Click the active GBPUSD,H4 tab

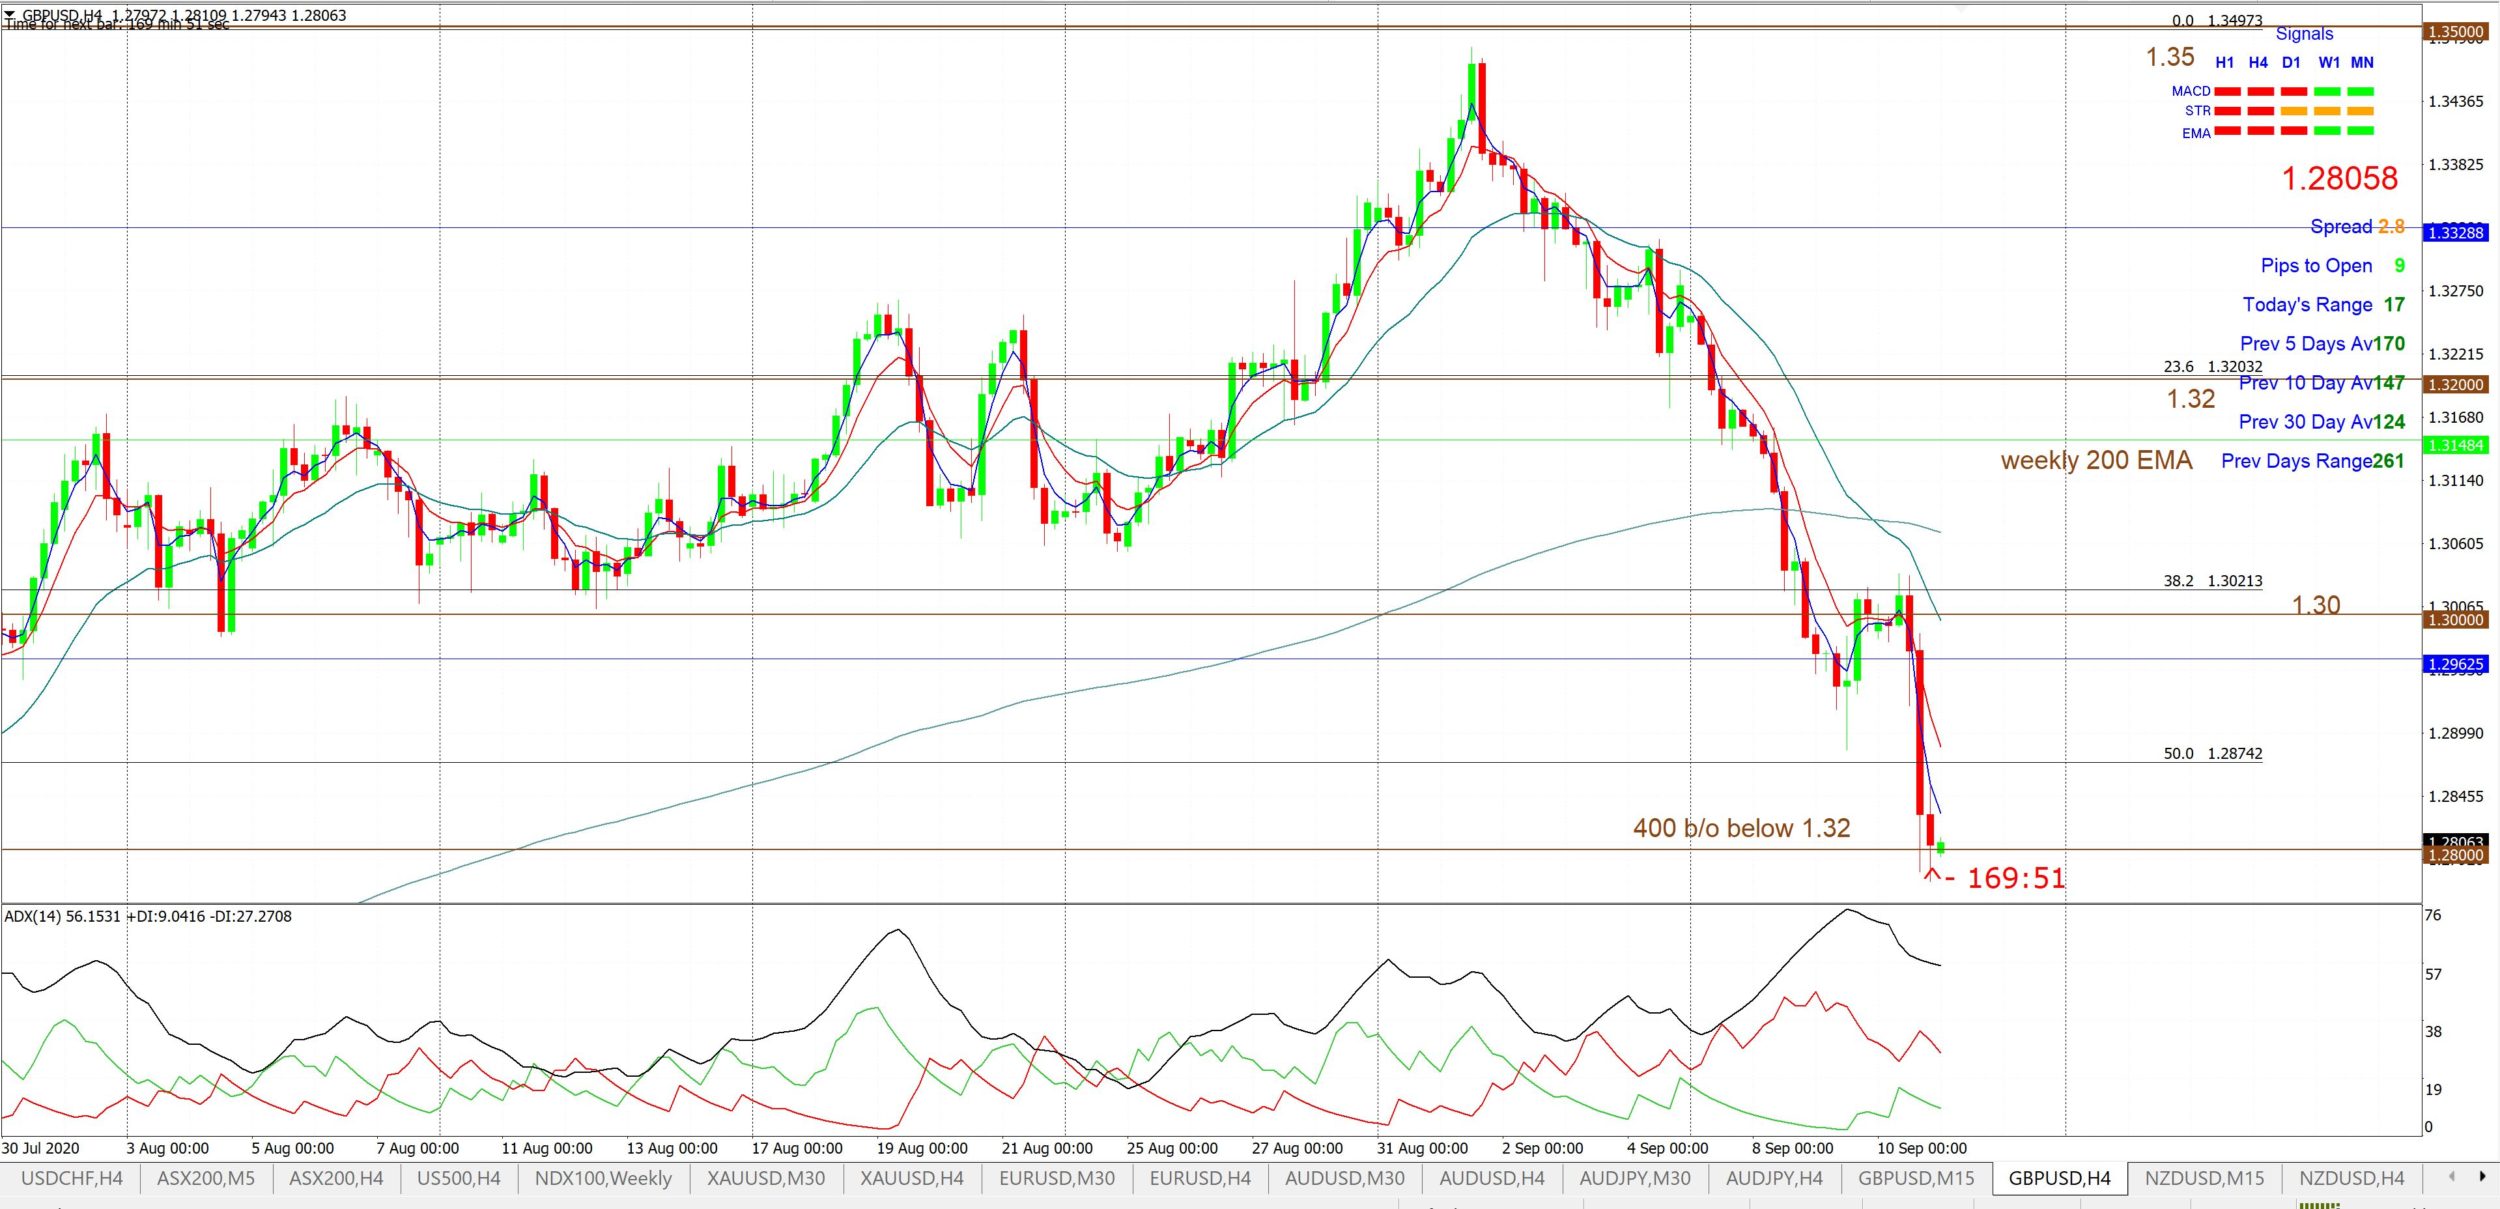pyautogui.click(x=2059, y=1178)
